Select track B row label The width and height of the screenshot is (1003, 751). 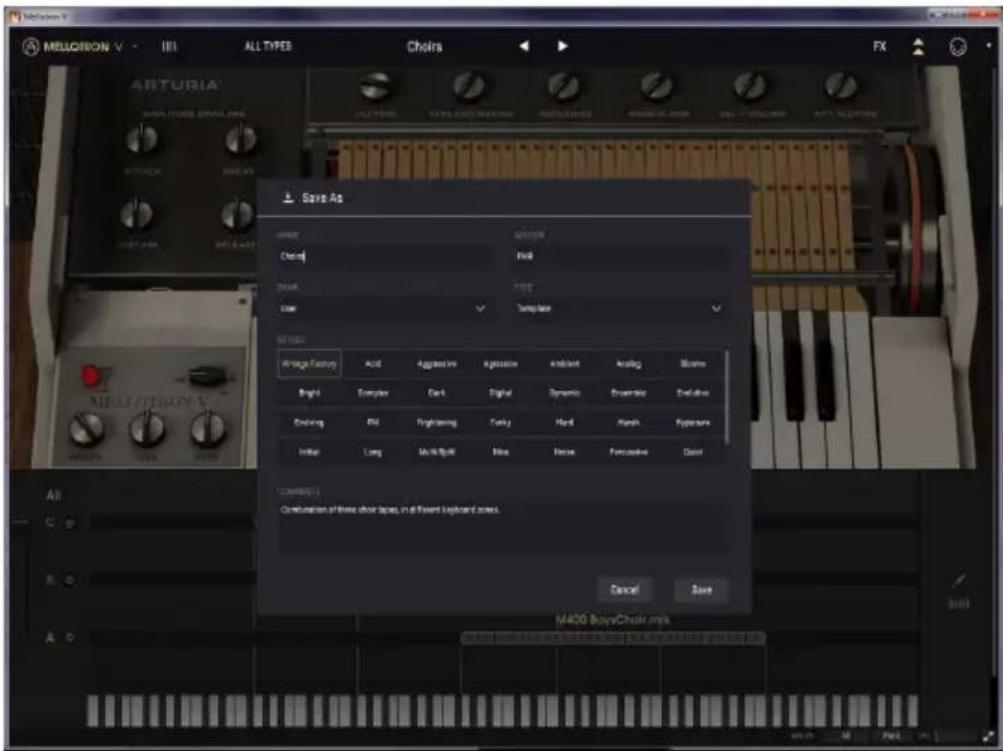click(50, 580)
